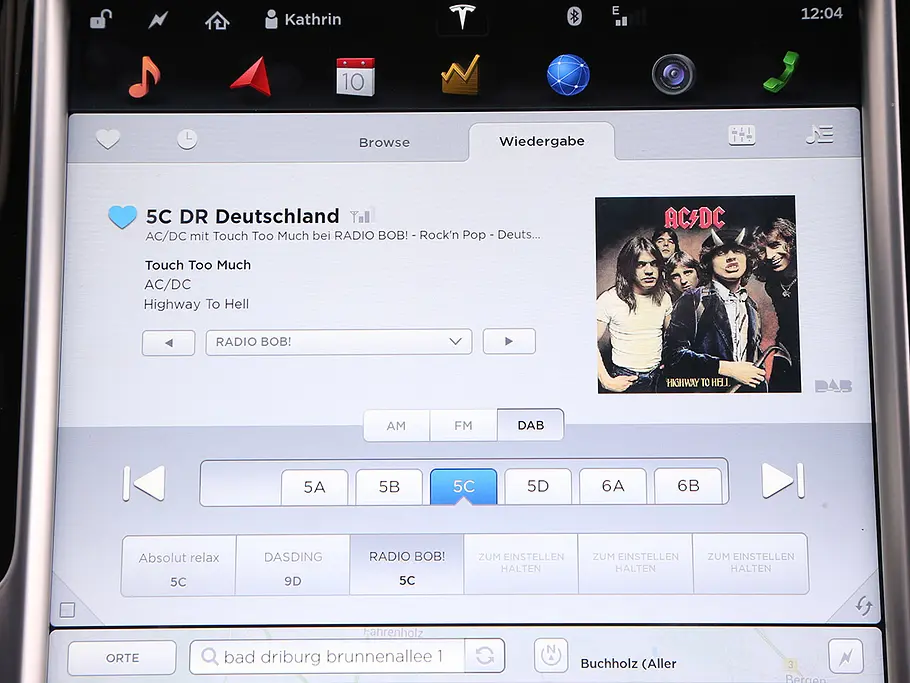This screenshot has height=683, width=910.
Task: Show favorites with the grey heart icon
Action: pyautogui.click(x=108, y=139)
